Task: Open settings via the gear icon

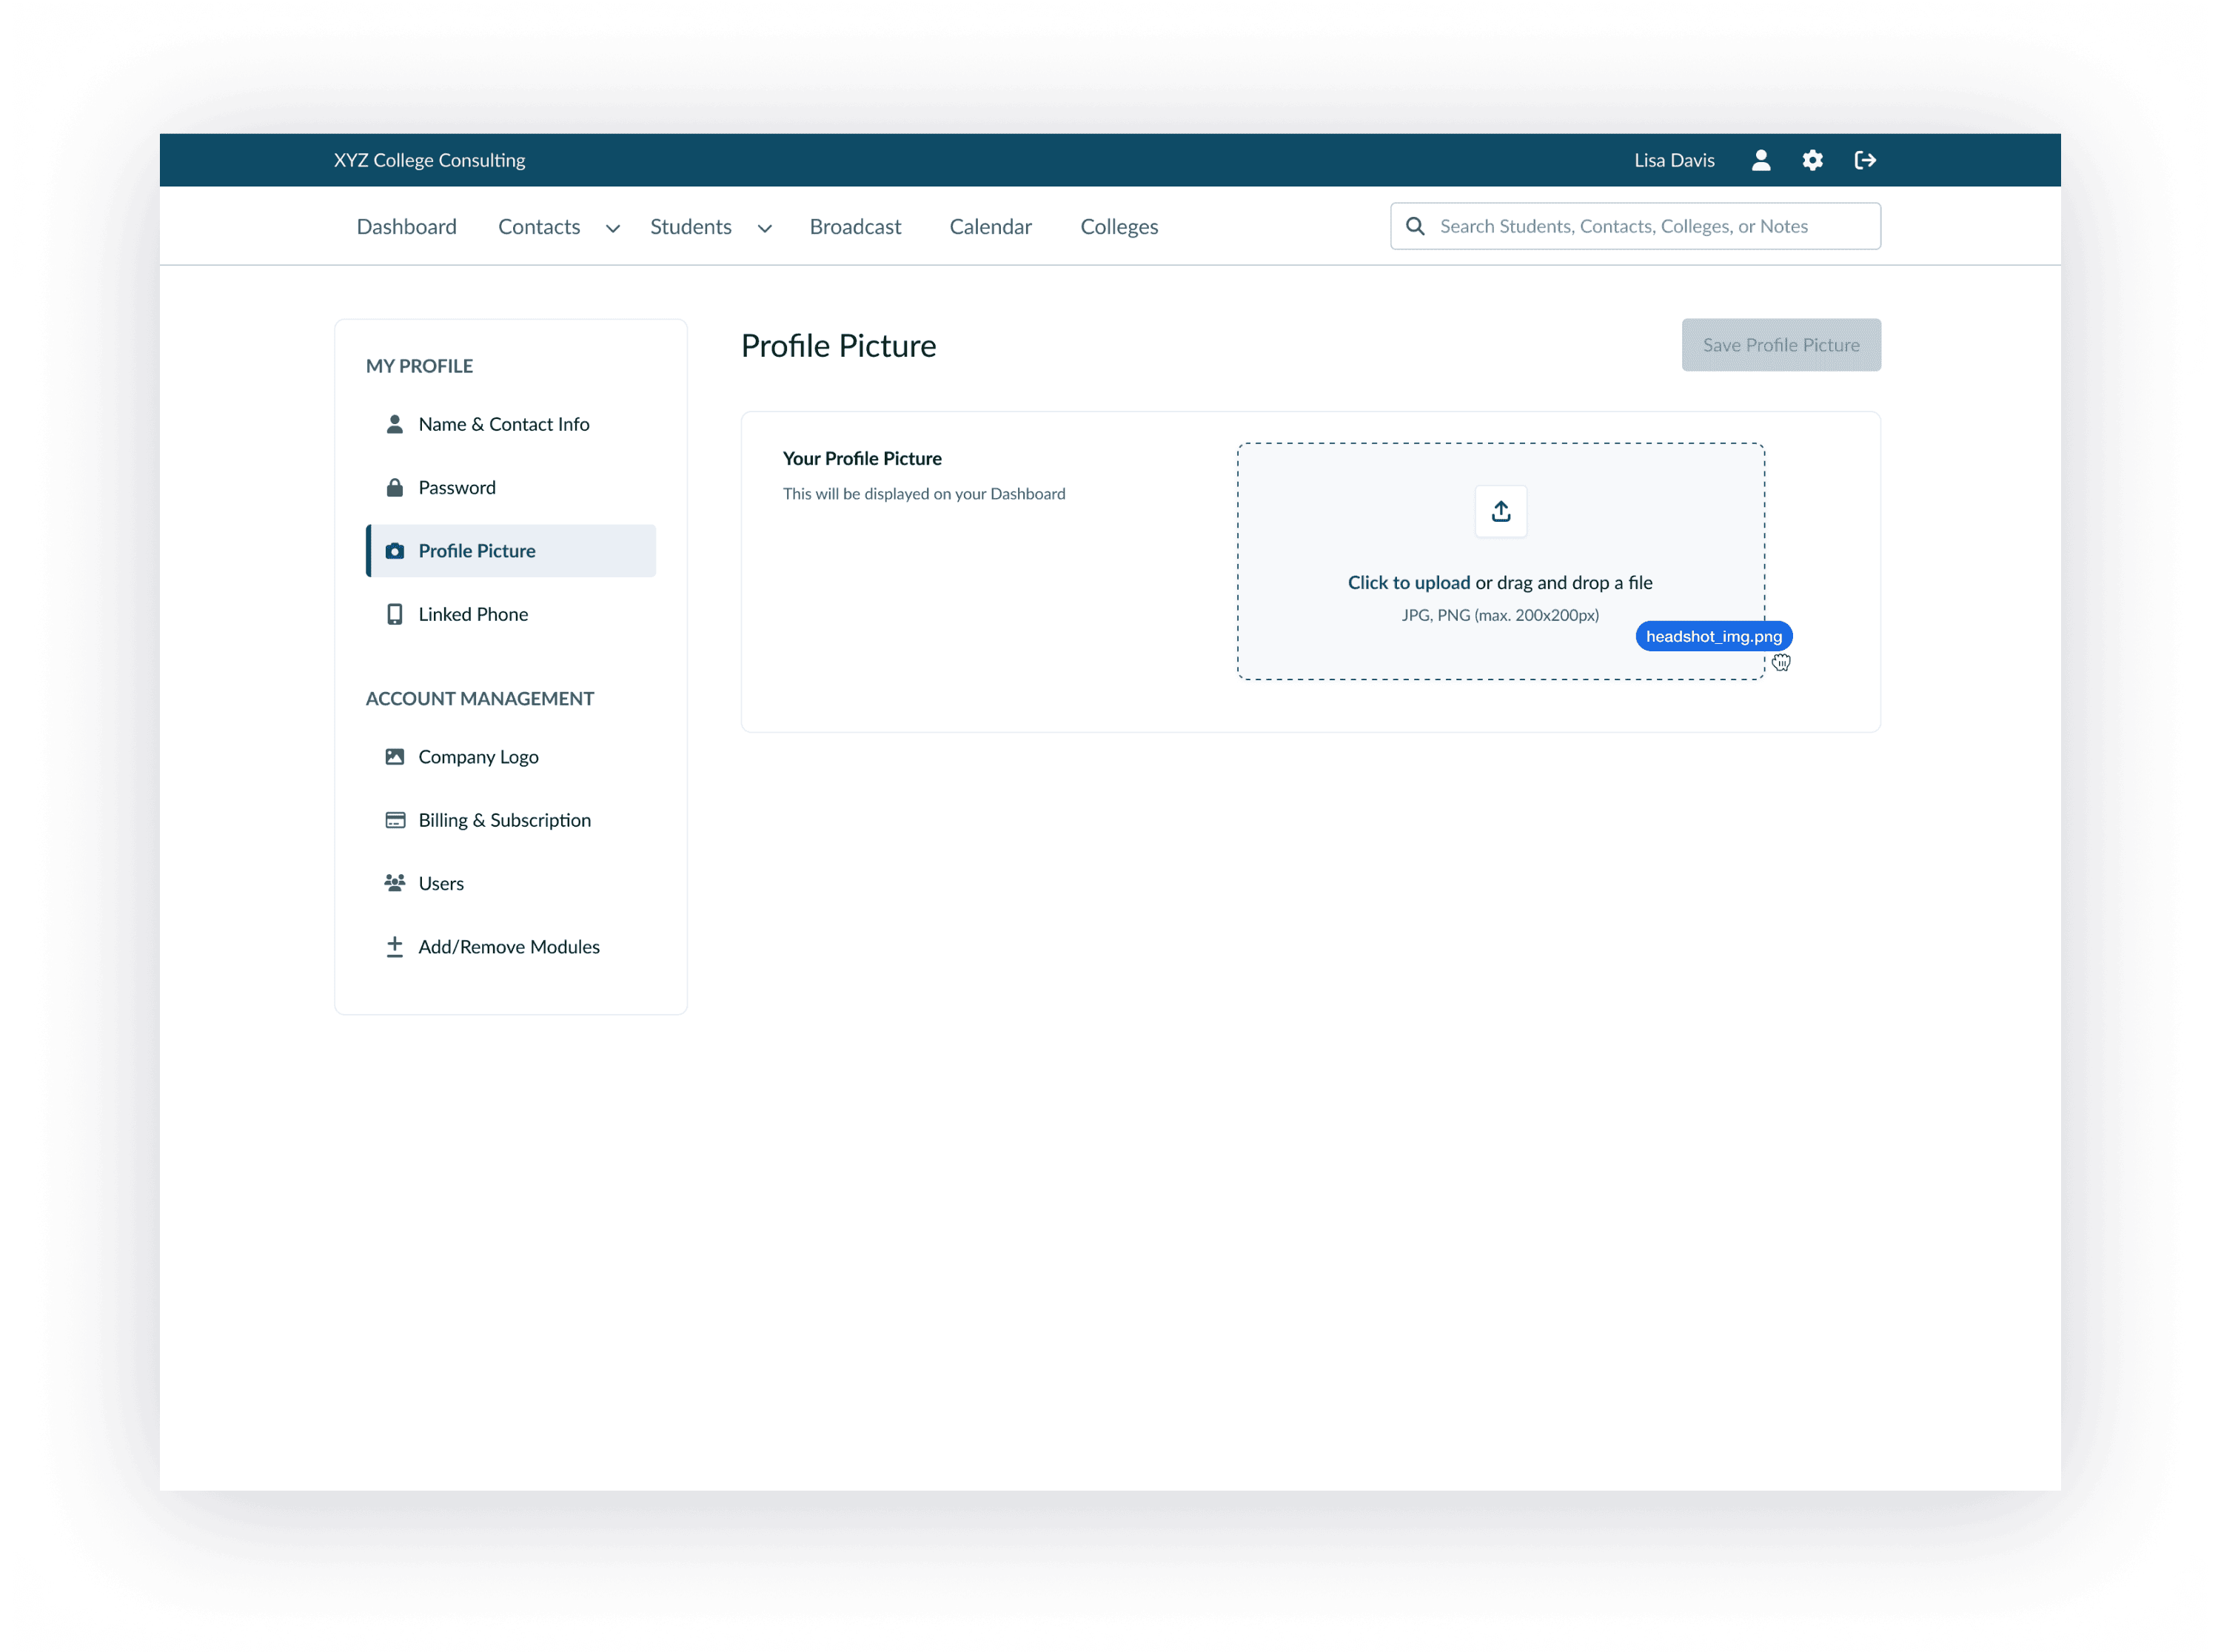Action: tap(1812, 160)
